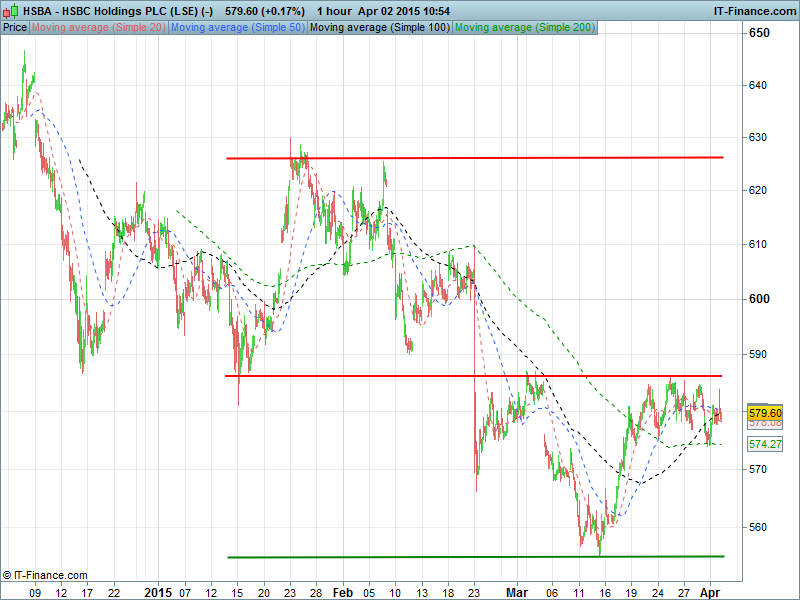800x600 pixels.
Task: Click the Mar label on date axis
Action: (516, 592)
